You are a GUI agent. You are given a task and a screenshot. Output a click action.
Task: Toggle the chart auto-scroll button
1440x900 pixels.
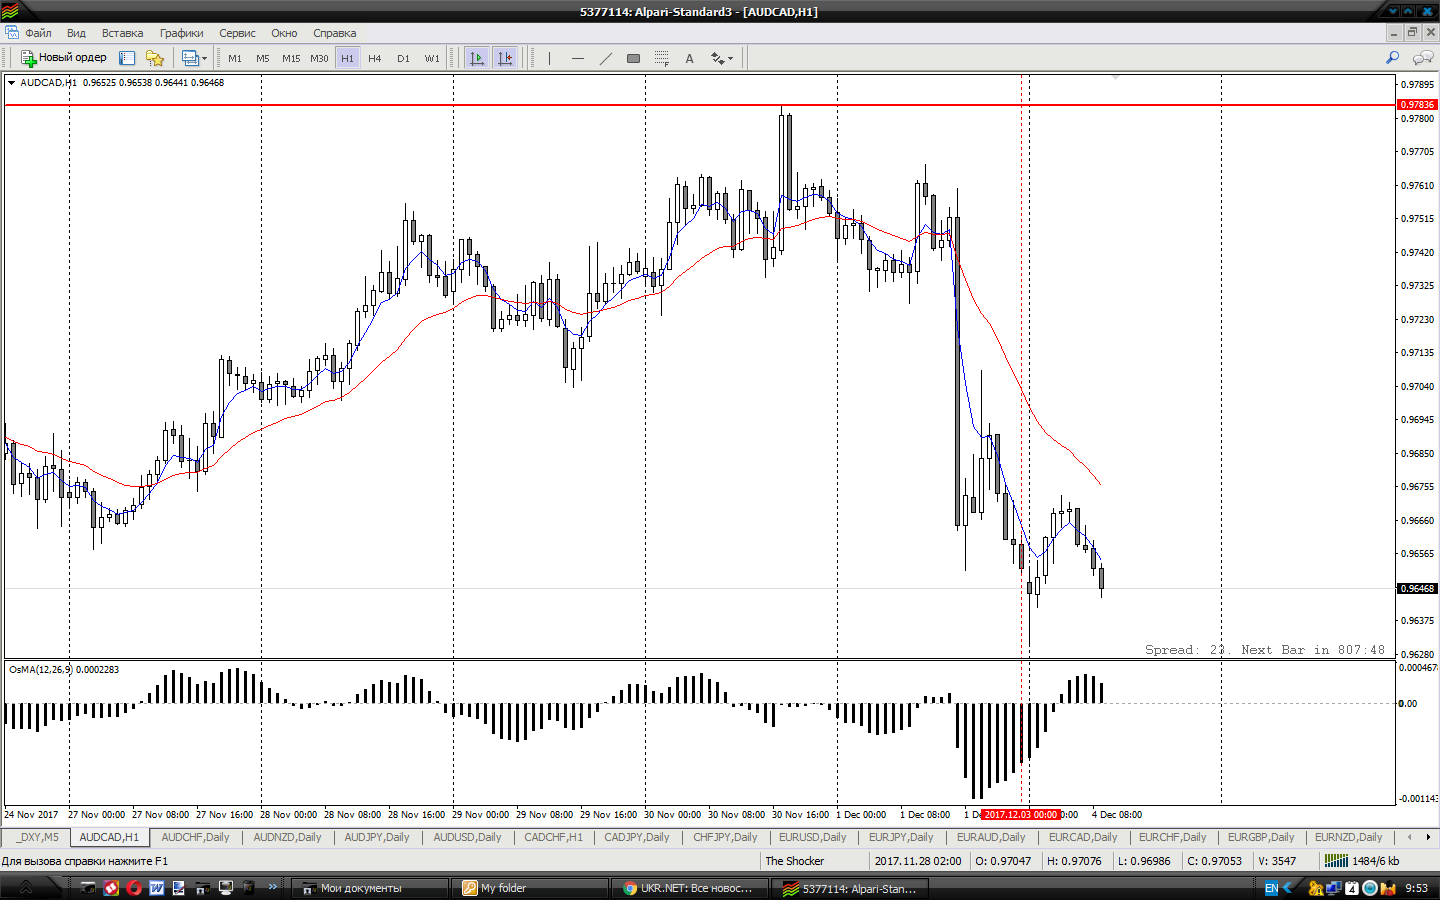tap(477, 58)
